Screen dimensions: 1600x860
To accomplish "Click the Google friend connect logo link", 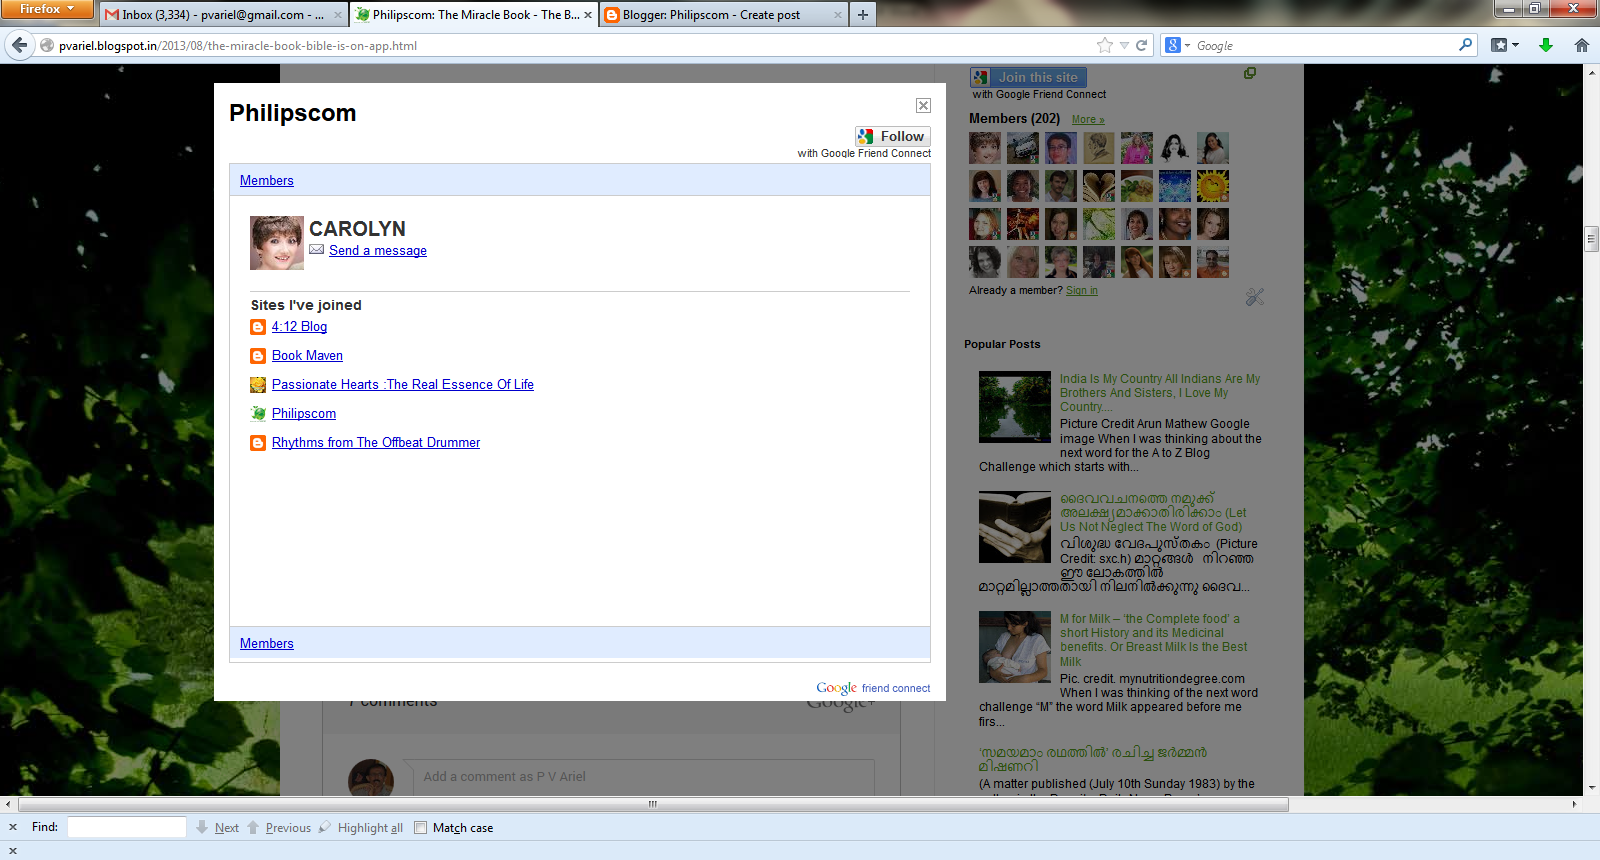I will (x=873, y=688).
